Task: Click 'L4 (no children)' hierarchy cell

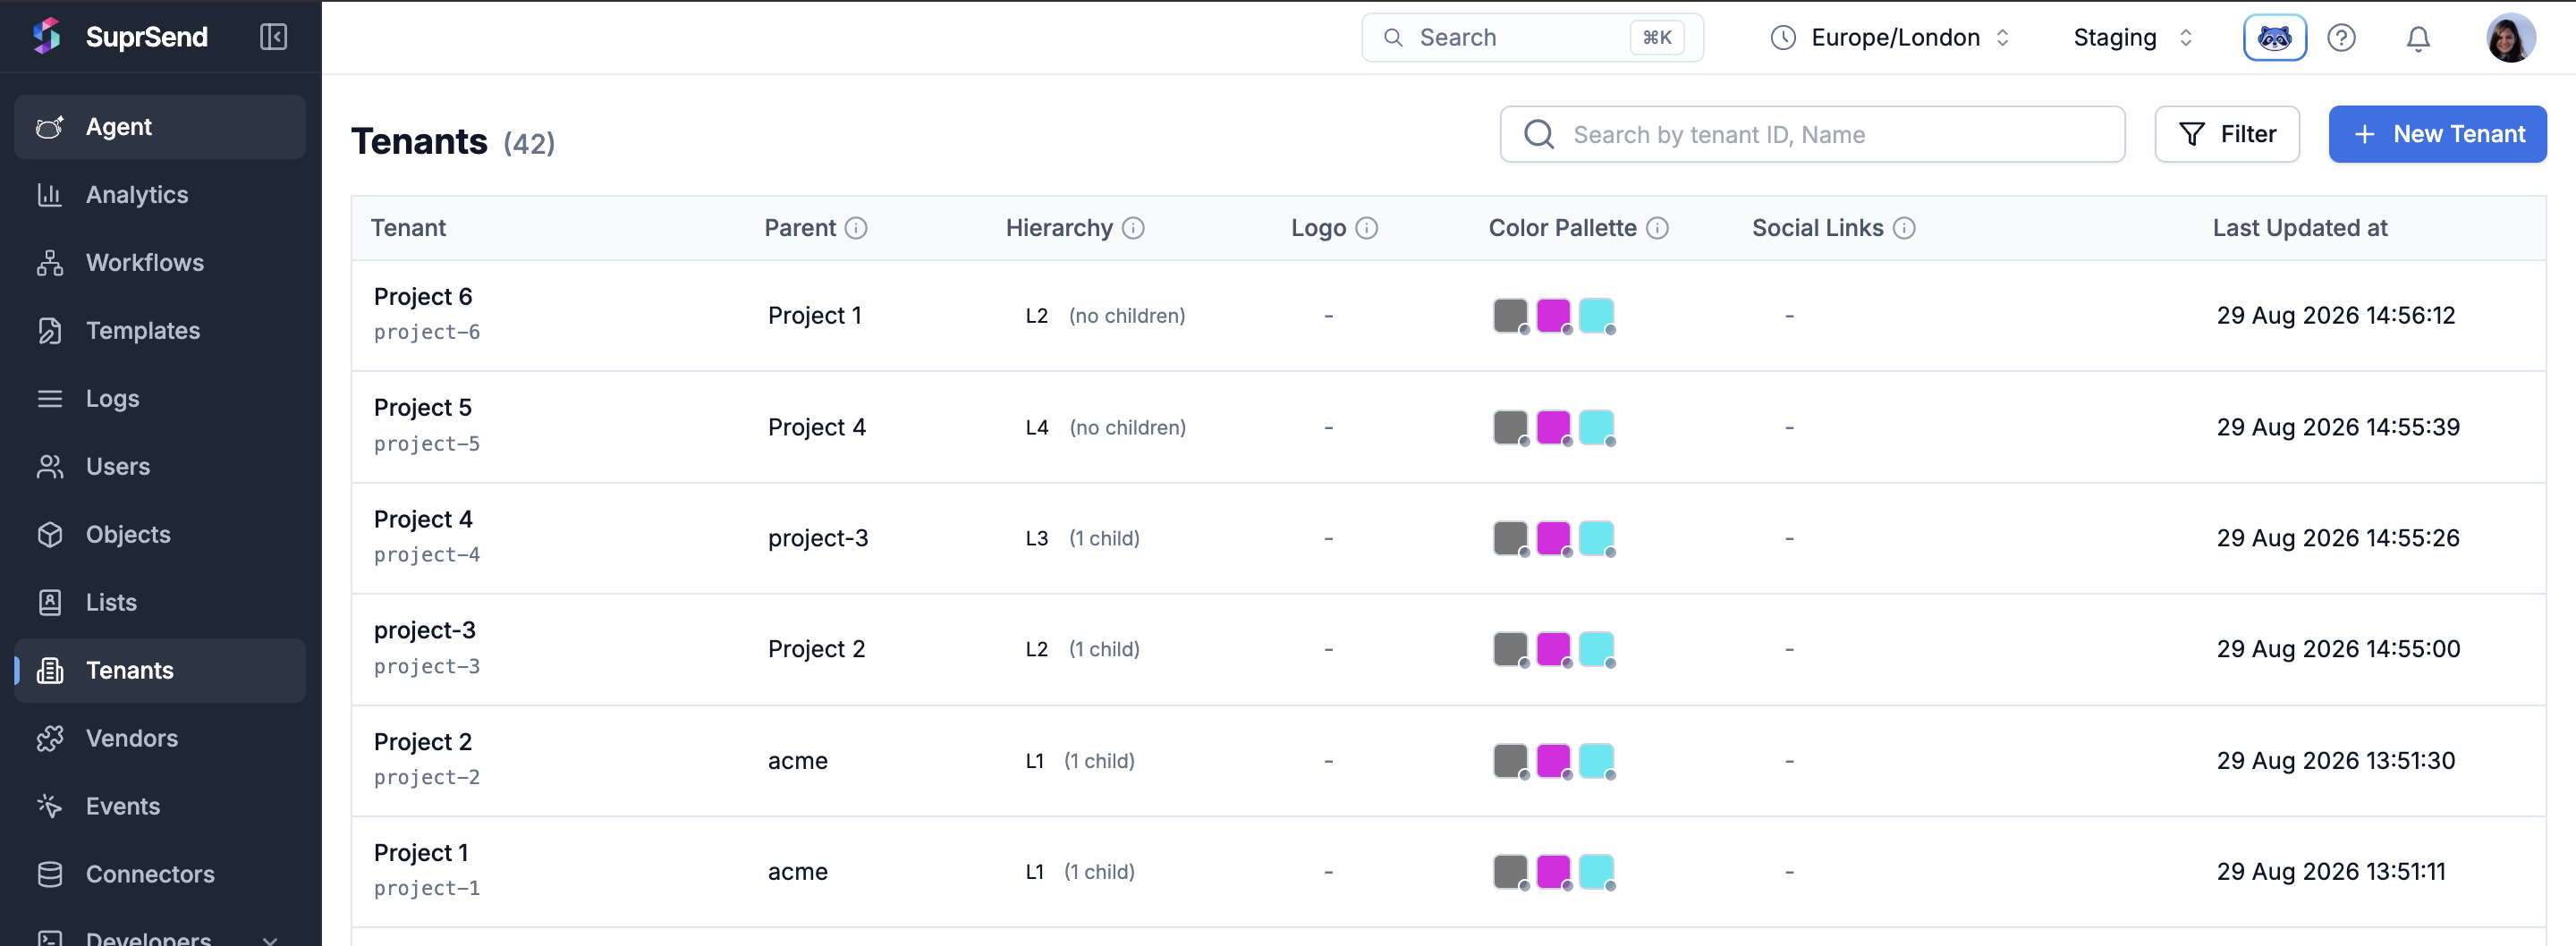Action: [x=1106, y=427]
